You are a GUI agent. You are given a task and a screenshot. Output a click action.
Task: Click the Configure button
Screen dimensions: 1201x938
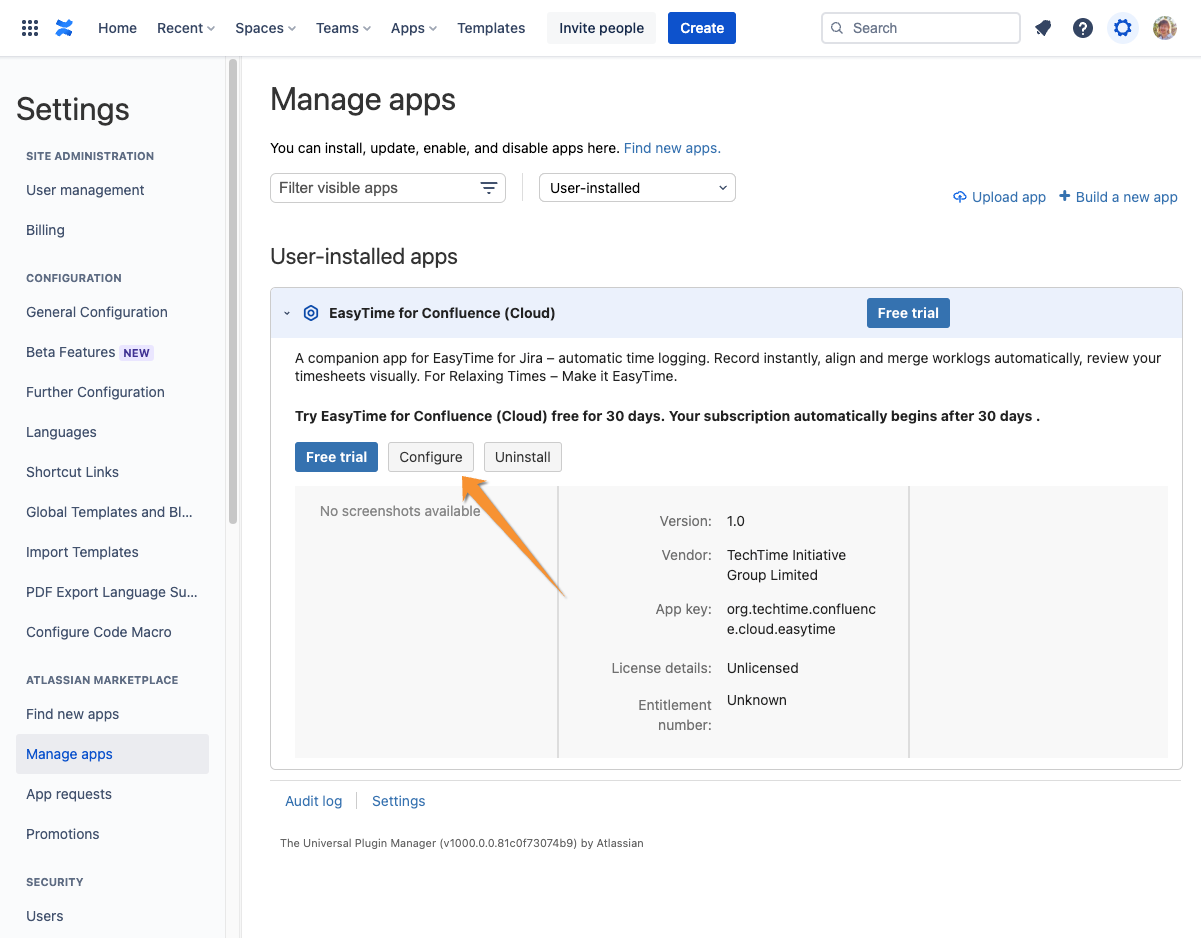pos(431,457)
